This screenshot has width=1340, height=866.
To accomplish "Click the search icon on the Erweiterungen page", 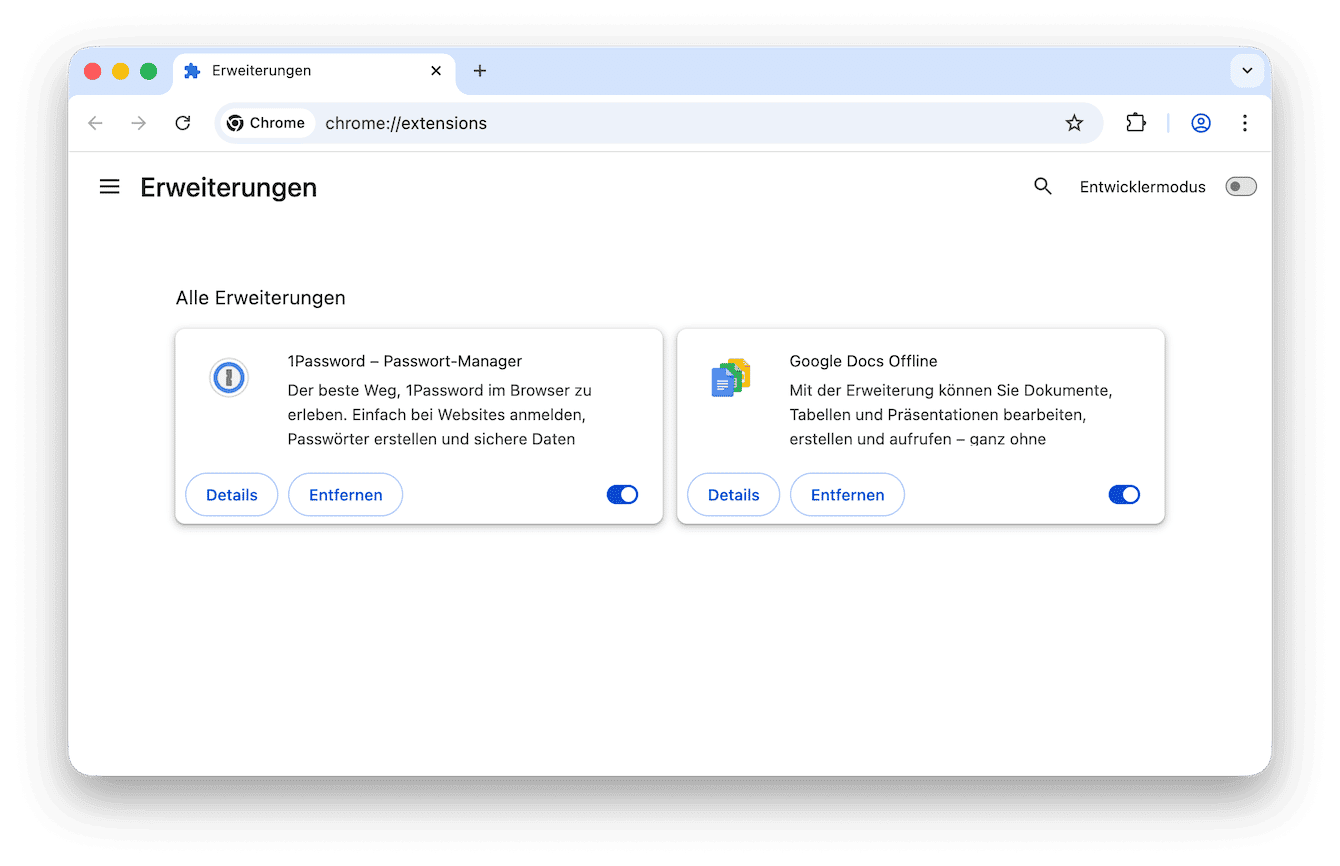I will (x=1043, y=186).
